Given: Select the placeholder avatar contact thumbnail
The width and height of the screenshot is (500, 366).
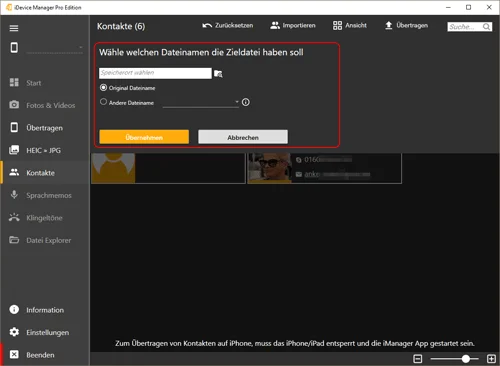Looking at the screenshot, I should point(113,168).
